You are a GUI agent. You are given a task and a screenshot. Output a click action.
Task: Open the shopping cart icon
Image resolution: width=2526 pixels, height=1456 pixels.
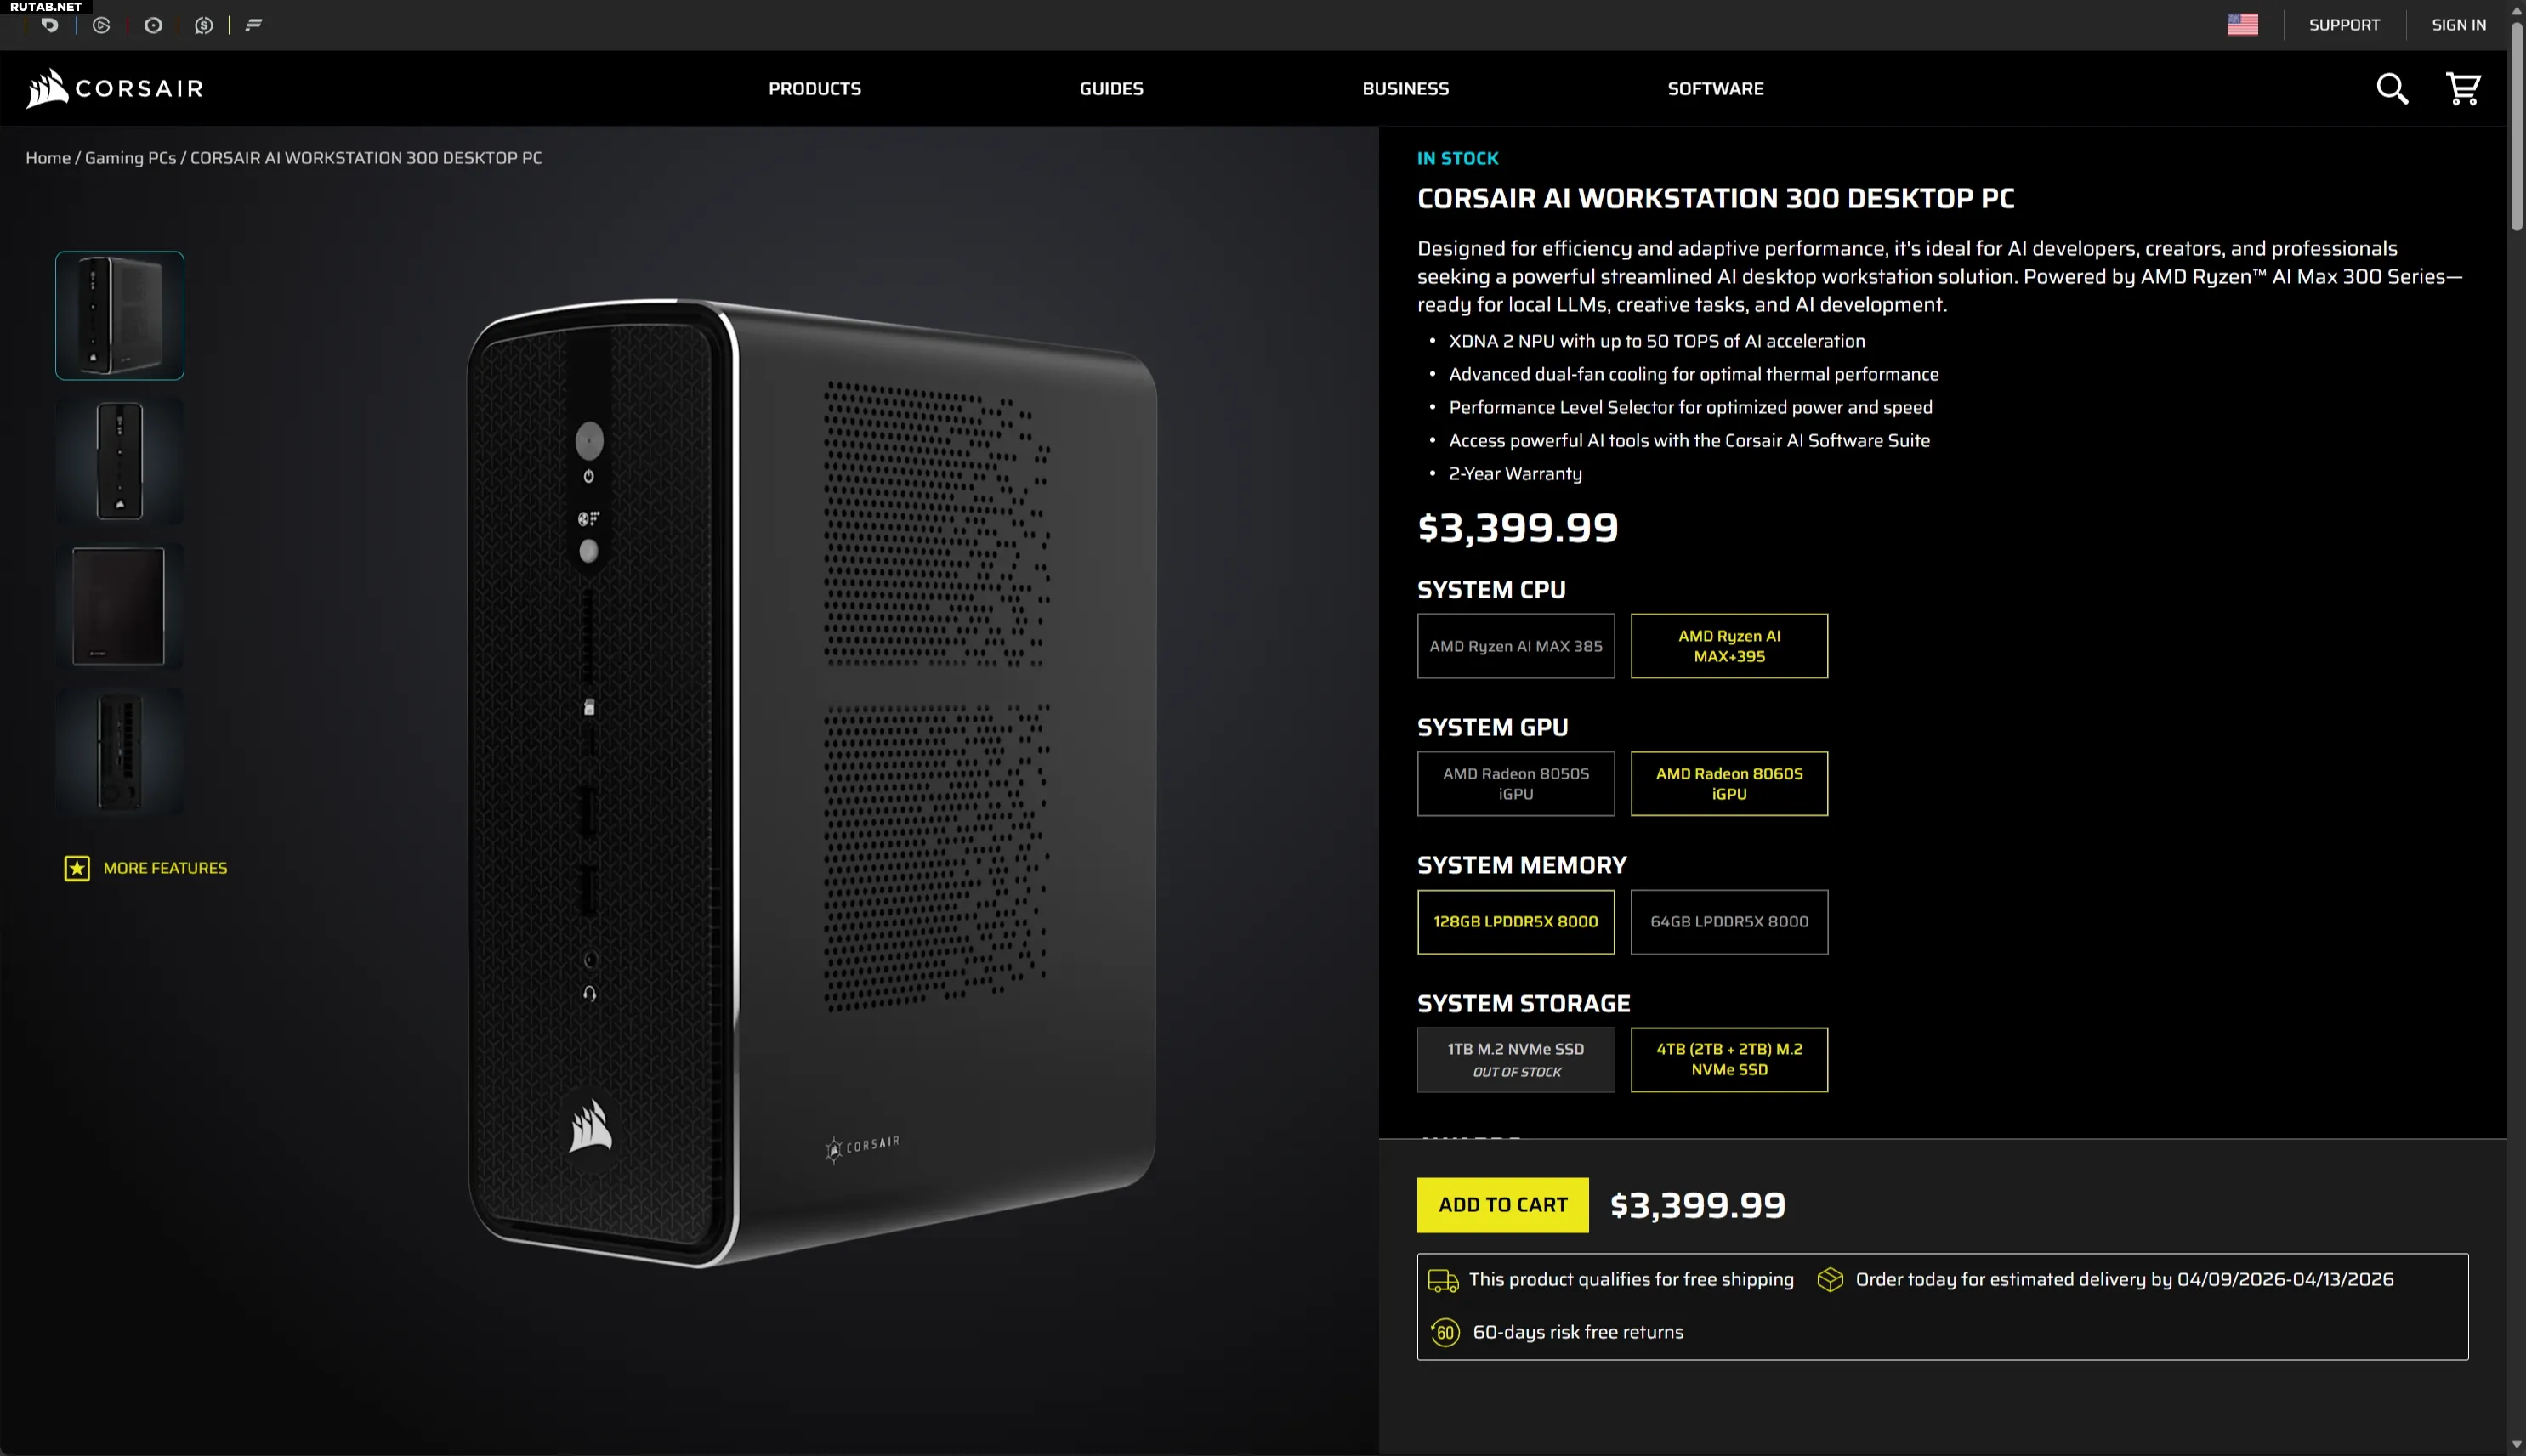pyautogui.click(x=2463, y=89)
